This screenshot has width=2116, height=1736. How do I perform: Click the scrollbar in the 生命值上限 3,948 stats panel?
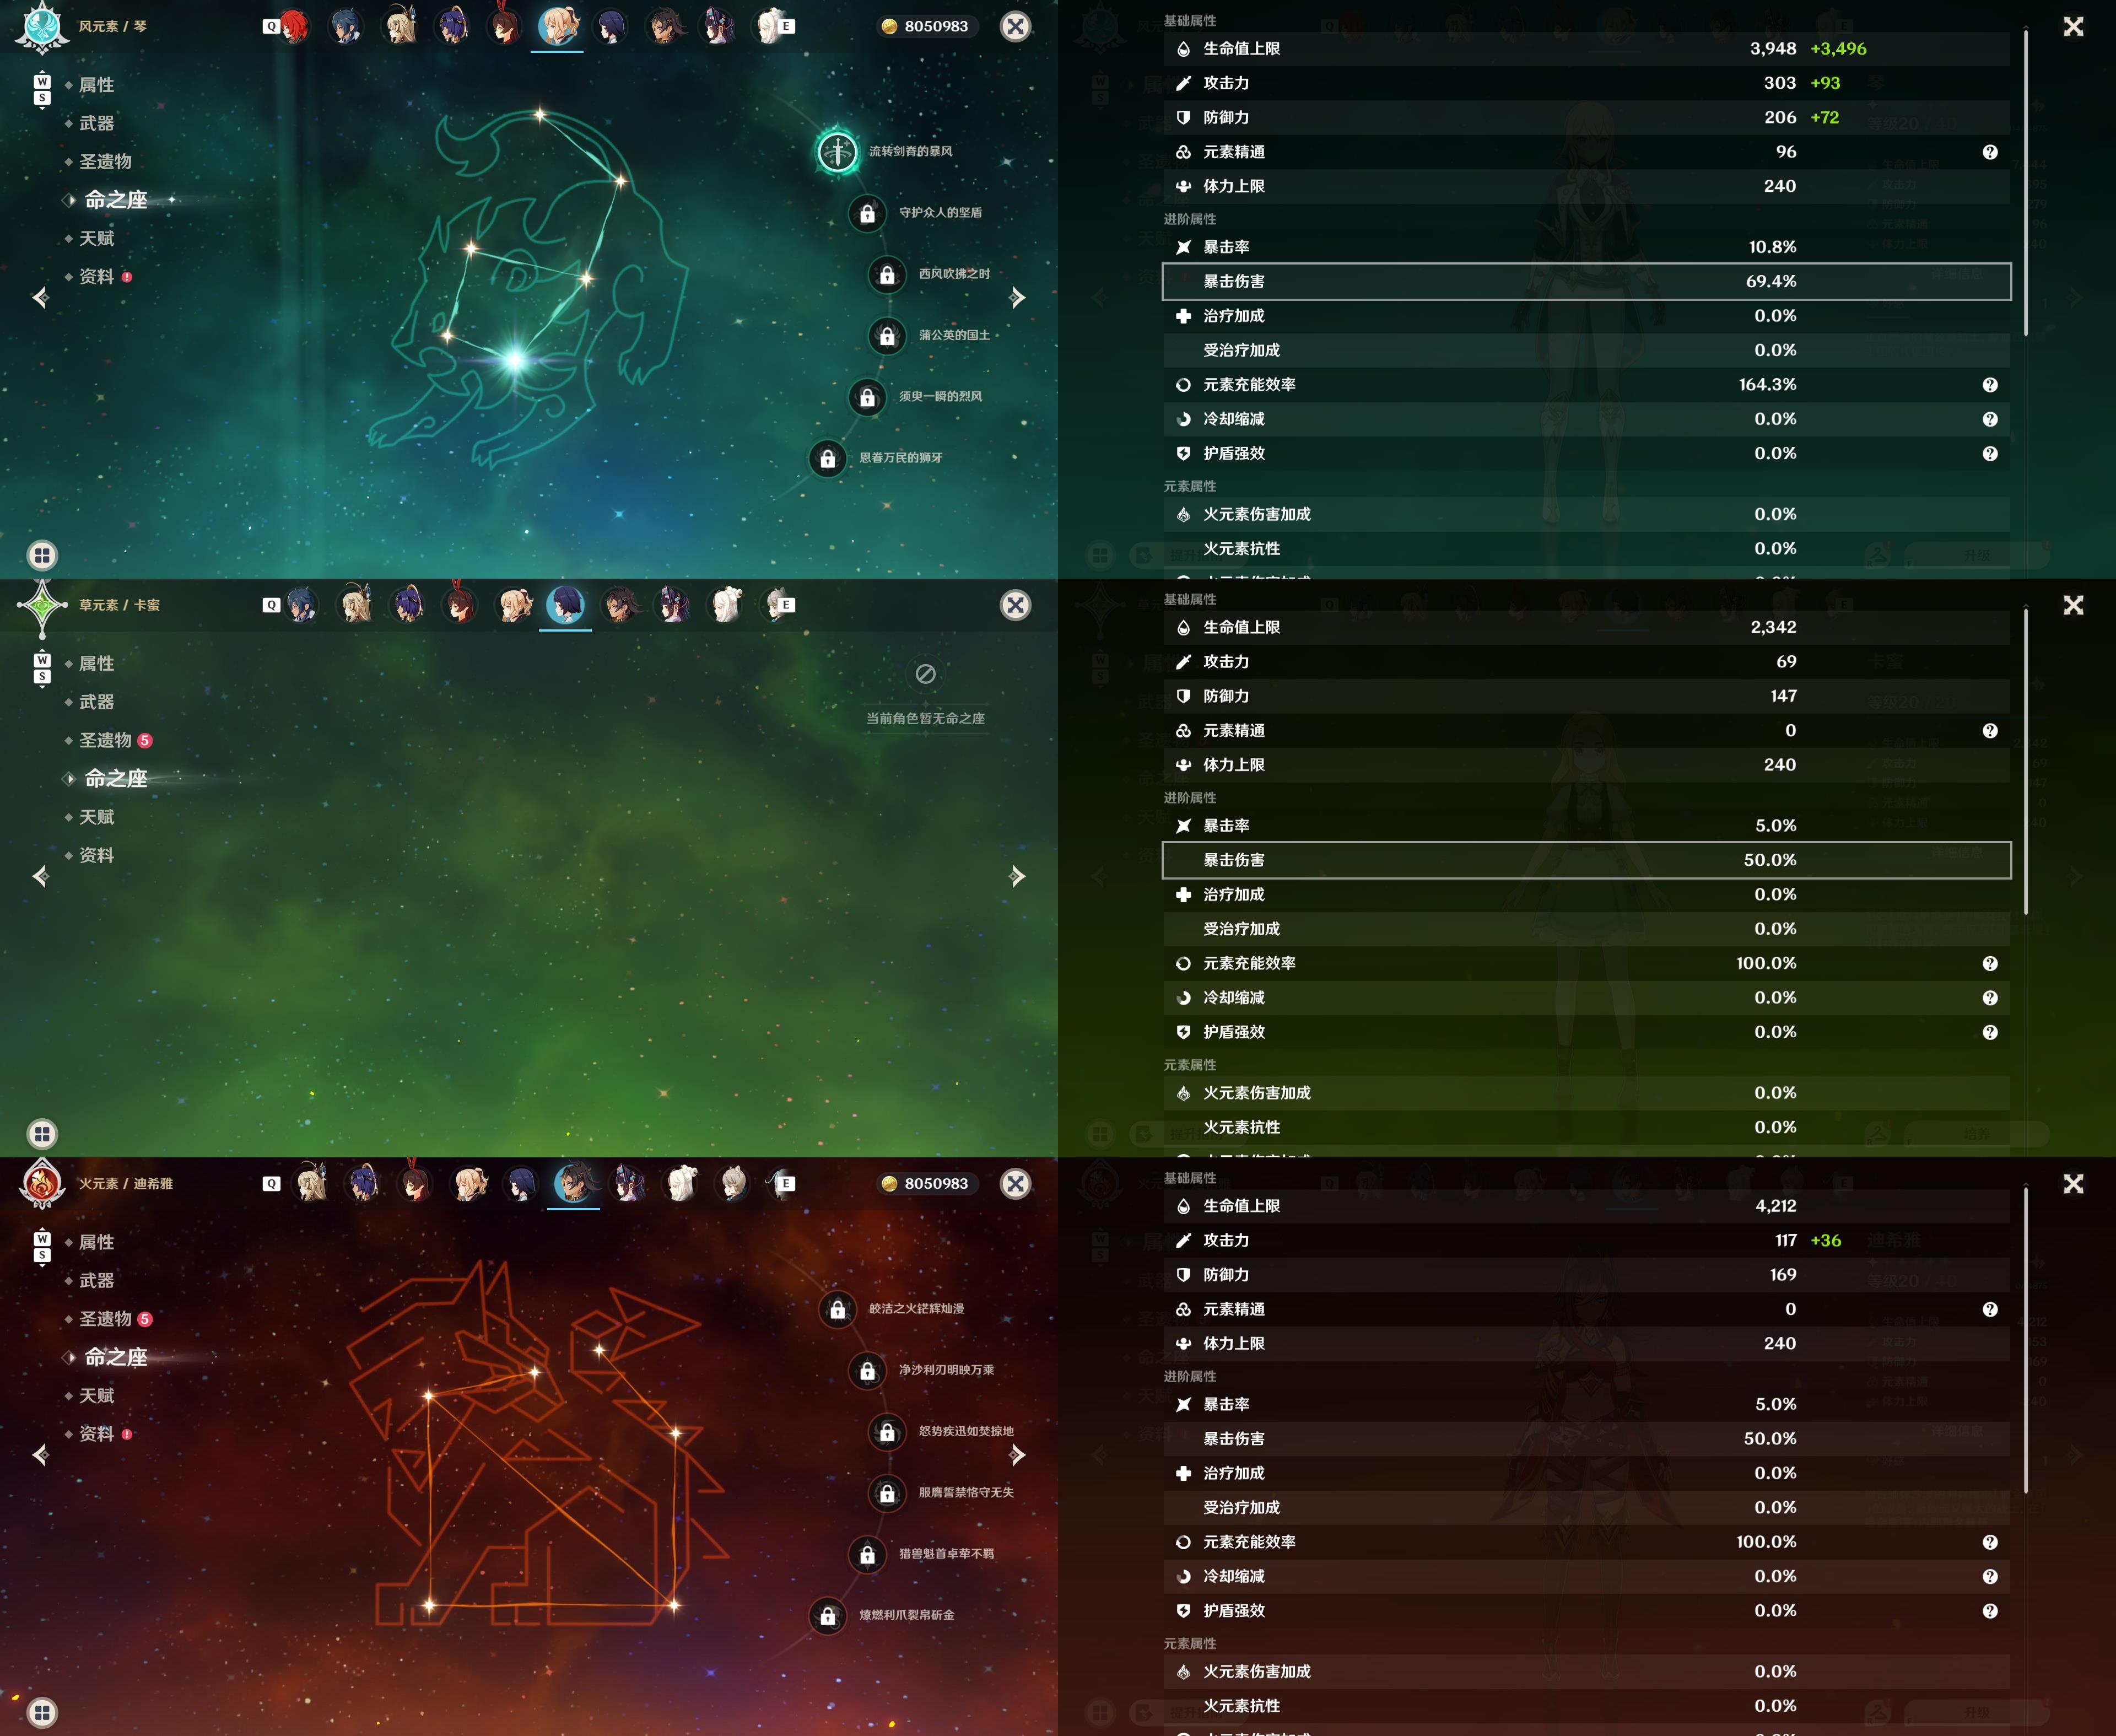point(2026,183)
